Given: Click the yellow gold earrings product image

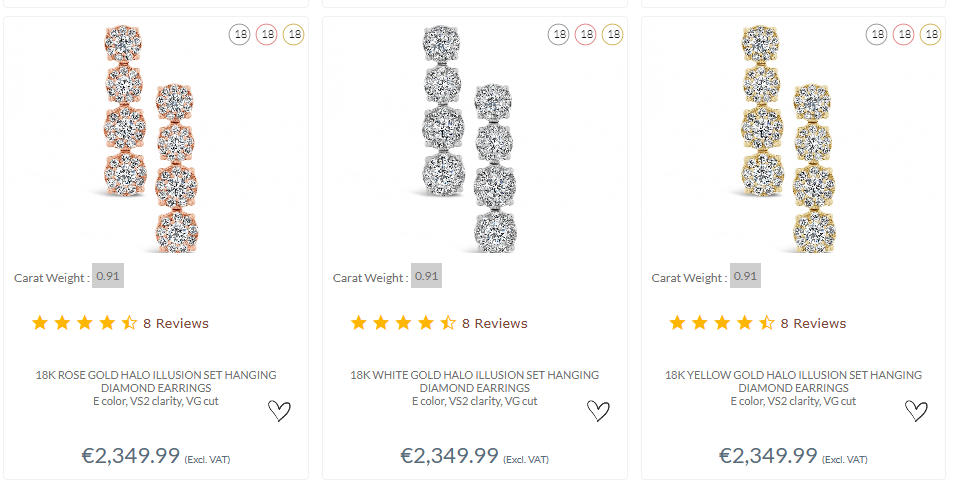Looking at the screenshot, I should tap(788, 138).
